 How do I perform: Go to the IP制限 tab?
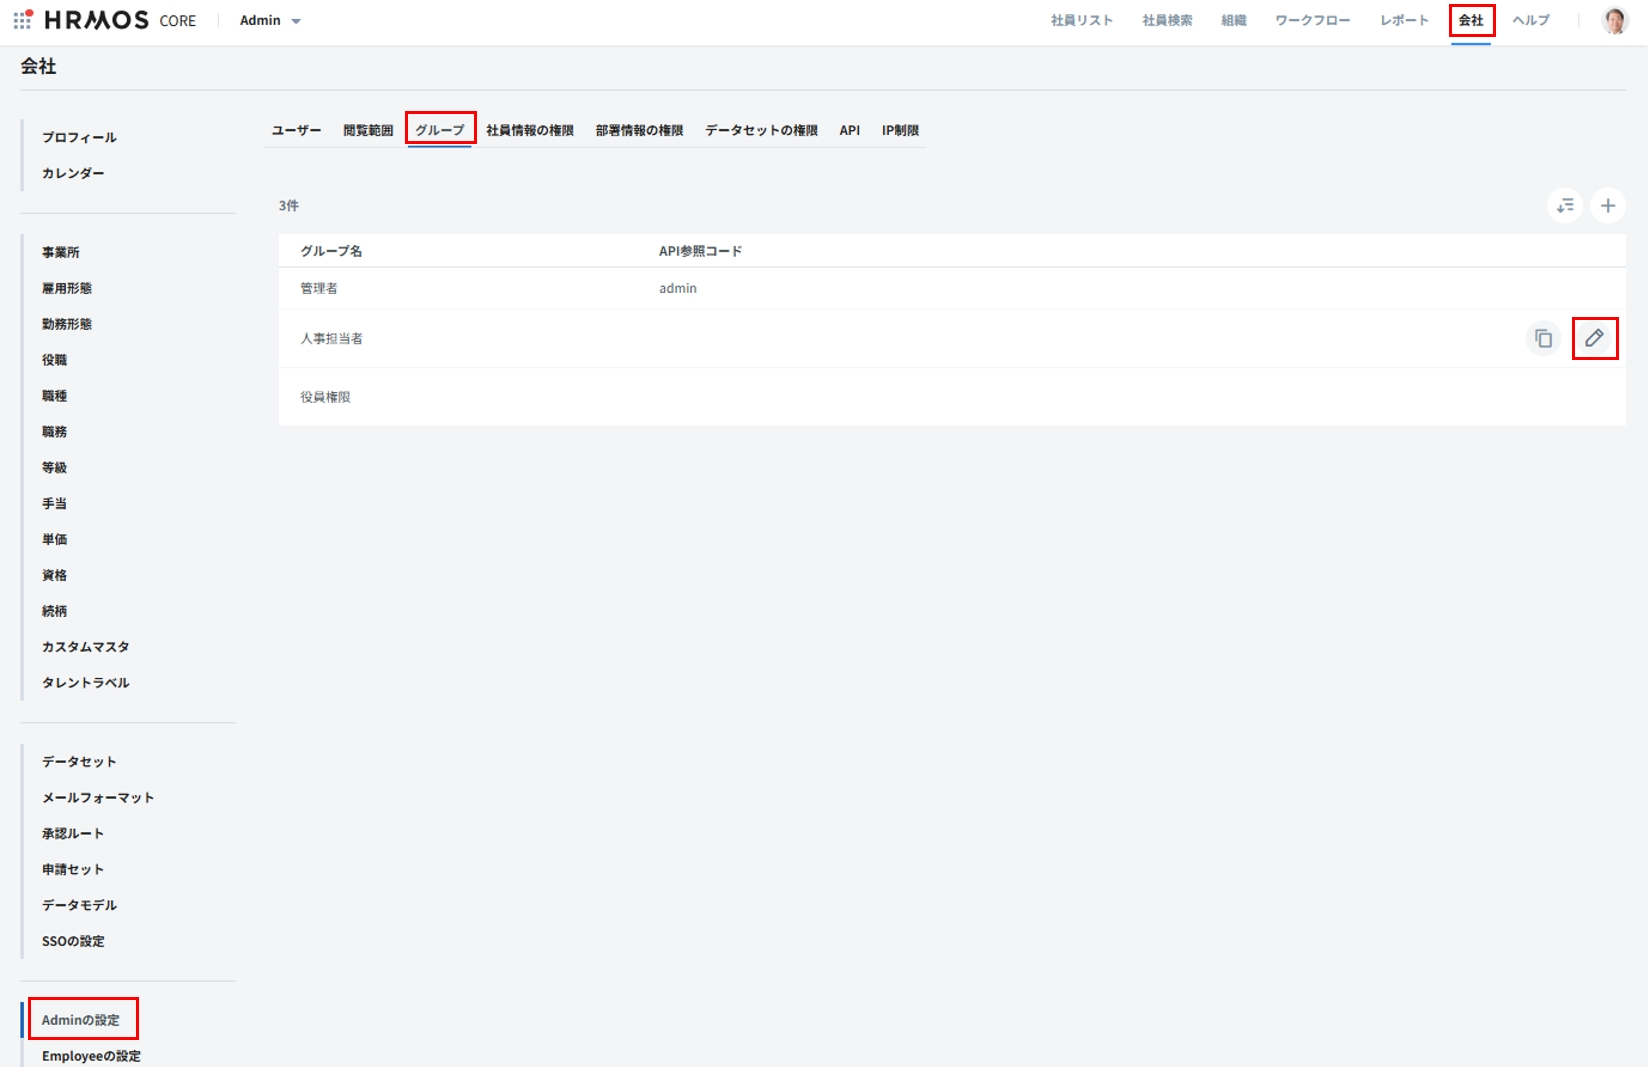[x=900, y=130]
